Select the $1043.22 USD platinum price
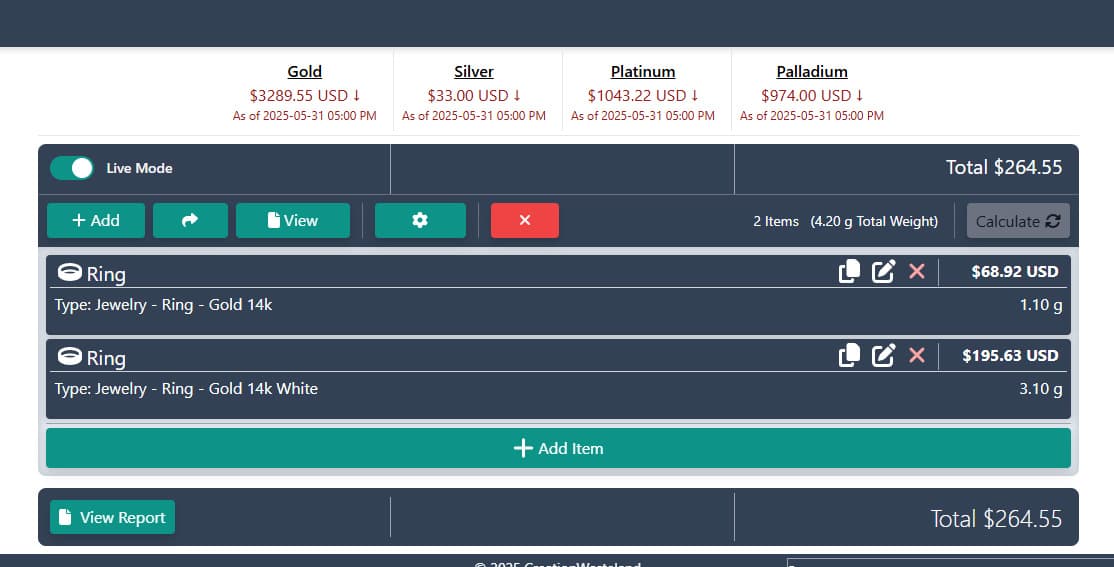Viewport: 1114px width, 567px height. [x=643, y=95]
